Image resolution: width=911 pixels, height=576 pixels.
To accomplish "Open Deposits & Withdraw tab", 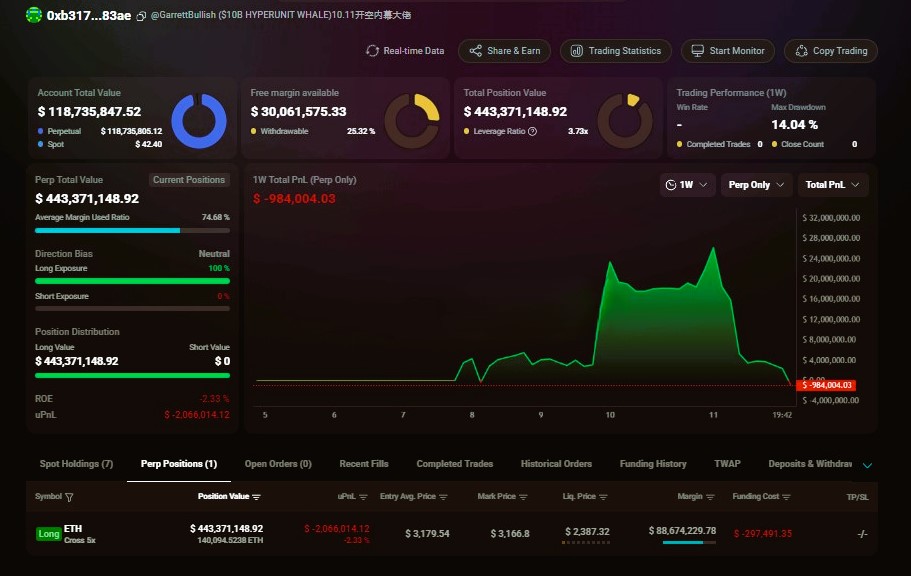I will (810, 464).
